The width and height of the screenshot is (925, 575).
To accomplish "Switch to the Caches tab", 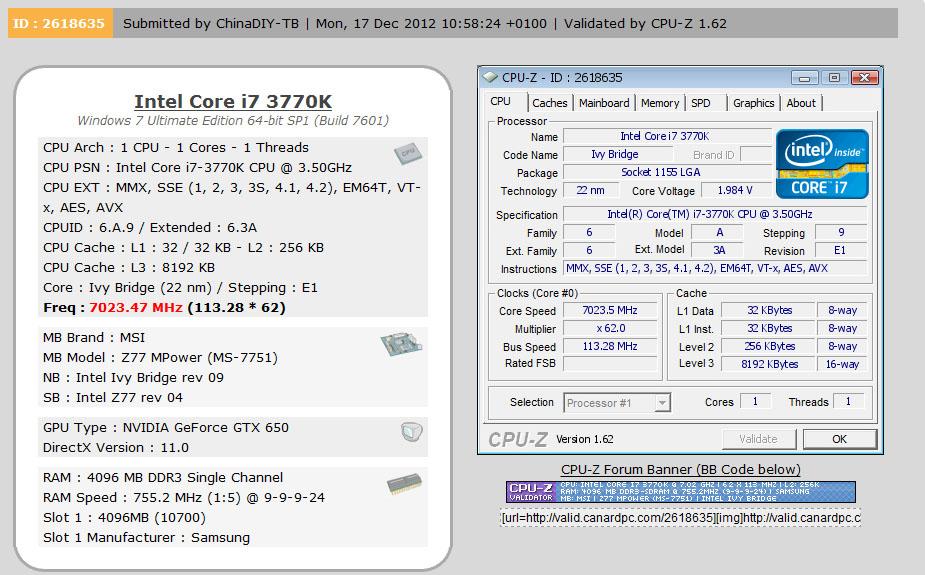I will pos(549,103).
